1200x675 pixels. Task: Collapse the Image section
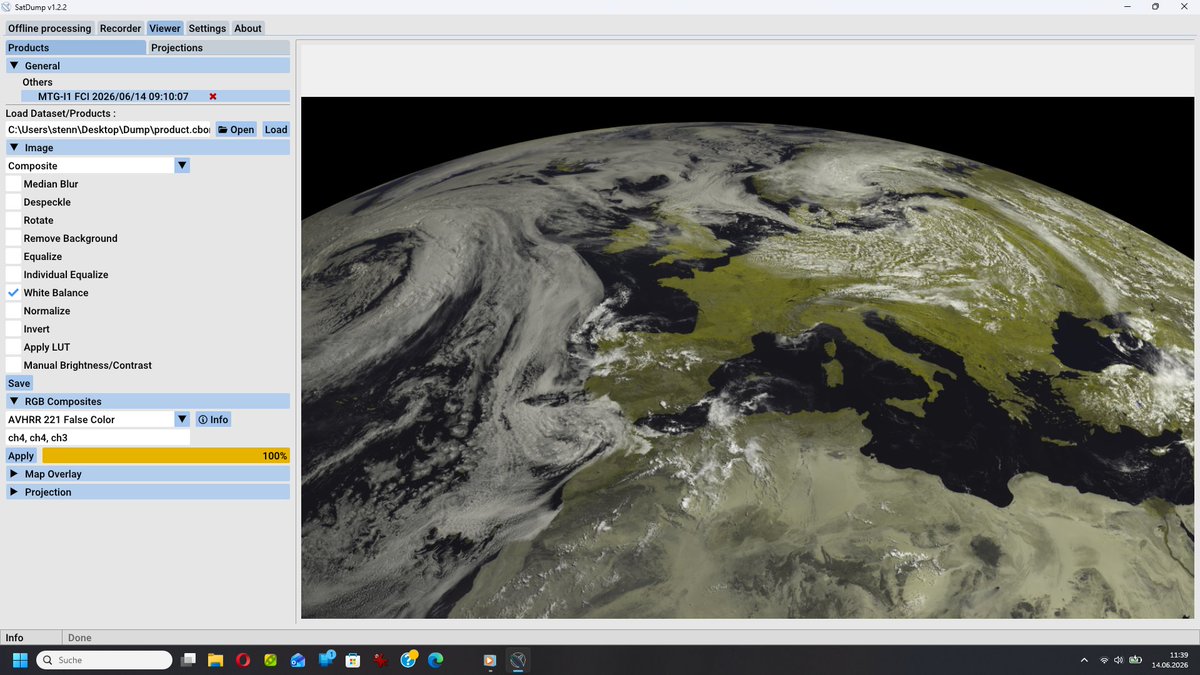pos(148,148)
